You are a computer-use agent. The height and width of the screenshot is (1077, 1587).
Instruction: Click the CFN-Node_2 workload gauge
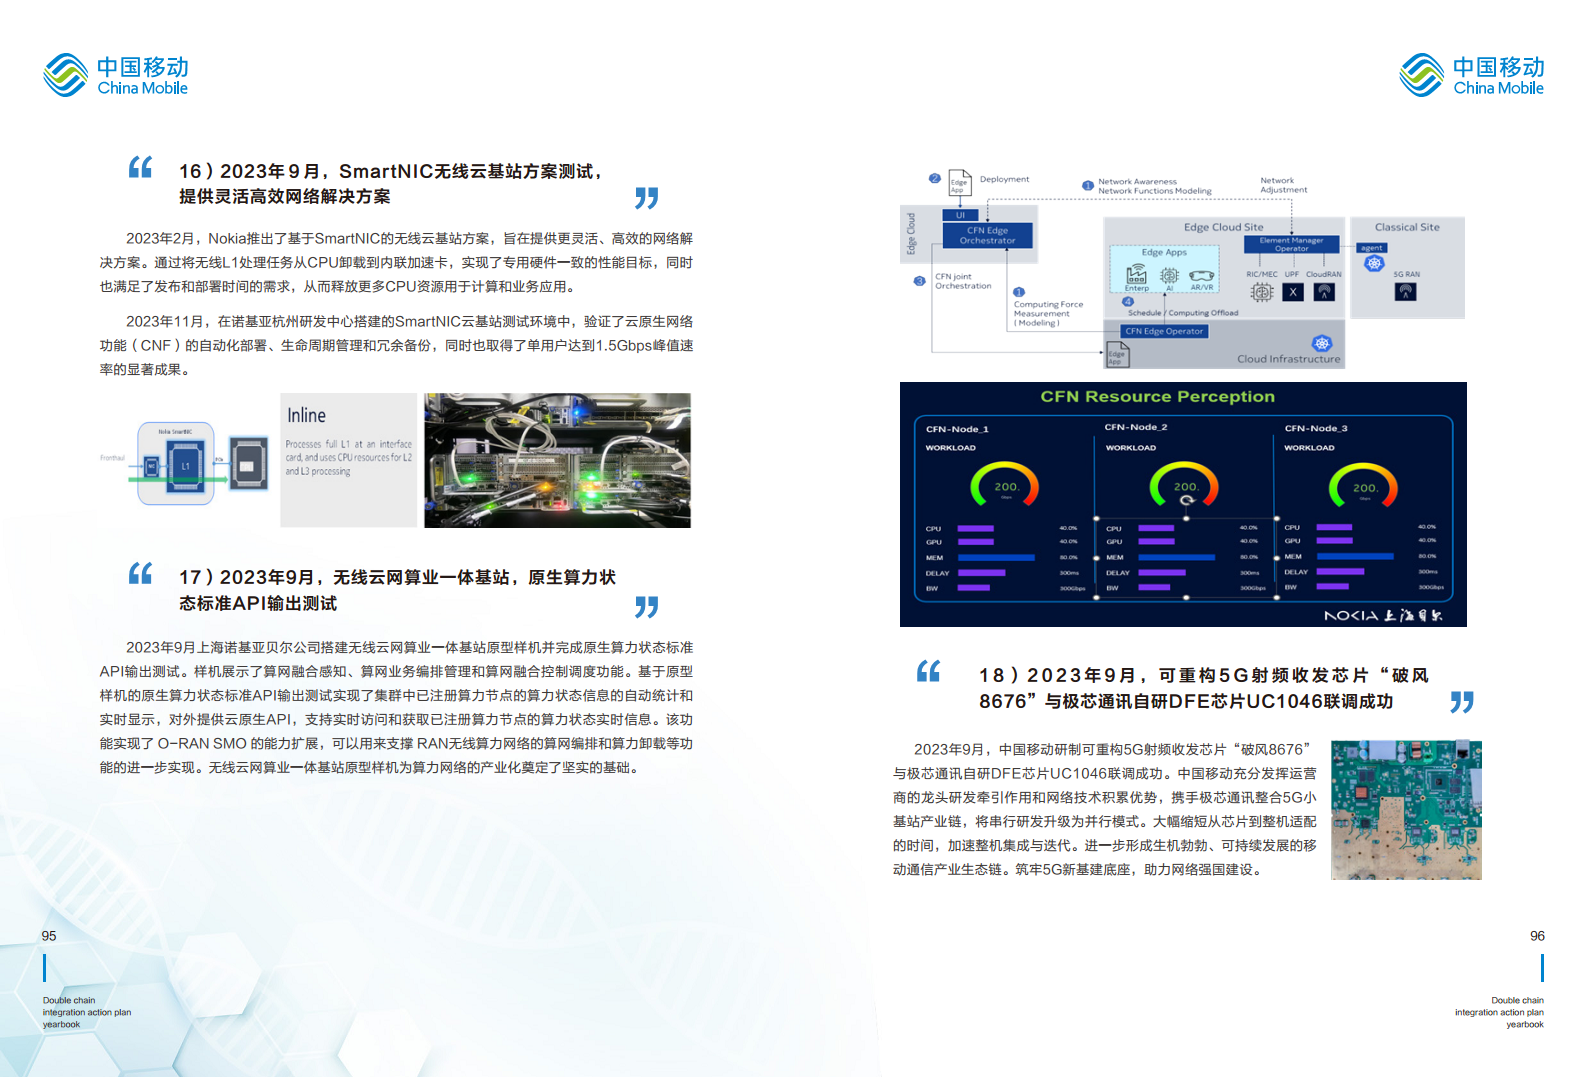point(1184,484)
